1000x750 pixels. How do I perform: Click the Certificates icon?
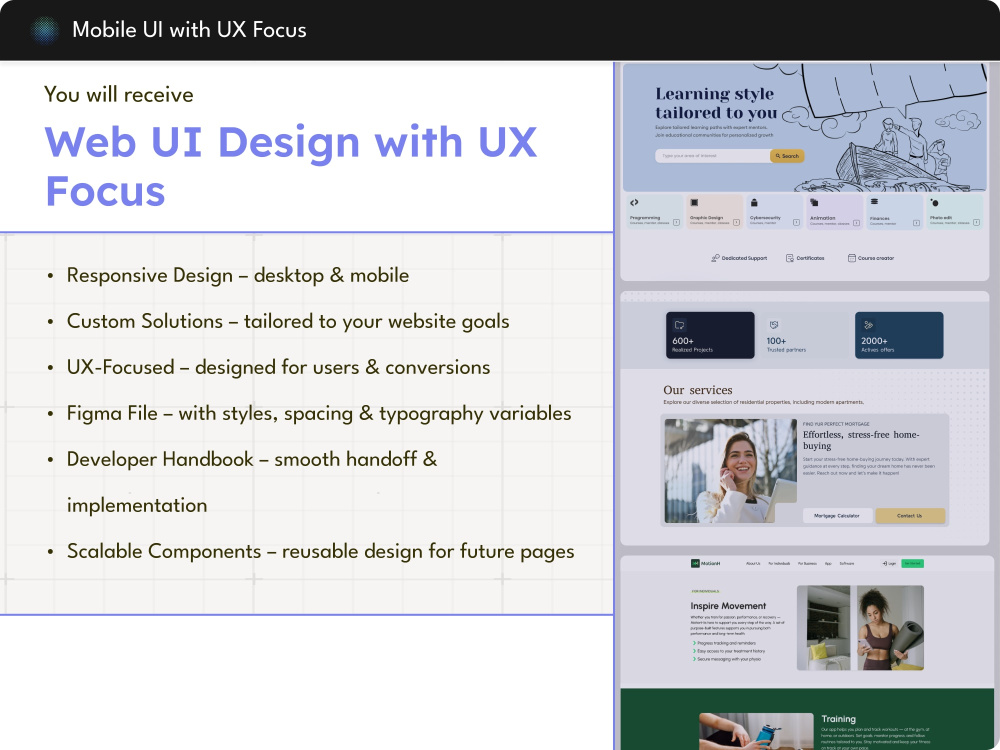[x=790, y=258]
